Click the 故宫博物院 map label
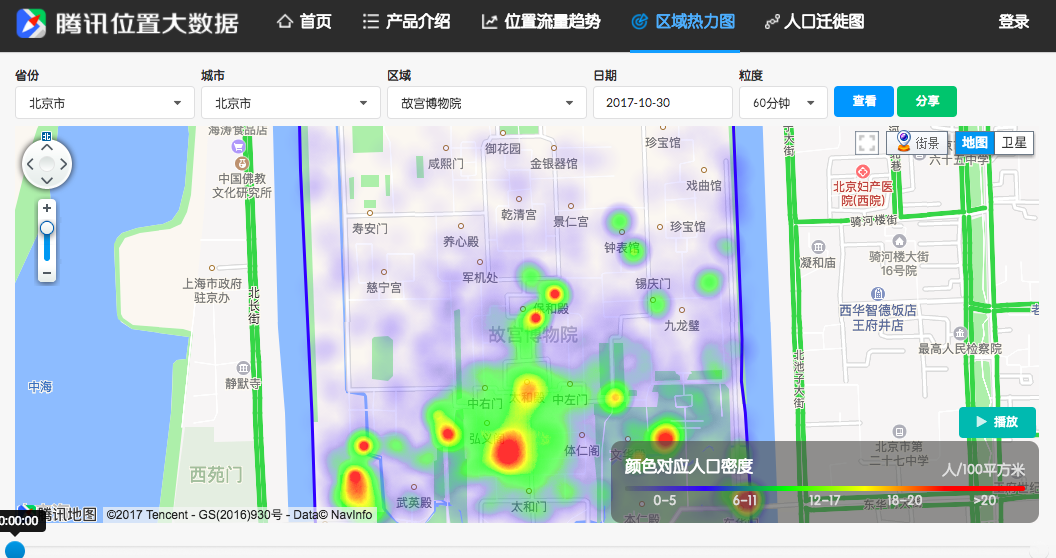The height and width of the screenshot is (558, 1056). 533,335
